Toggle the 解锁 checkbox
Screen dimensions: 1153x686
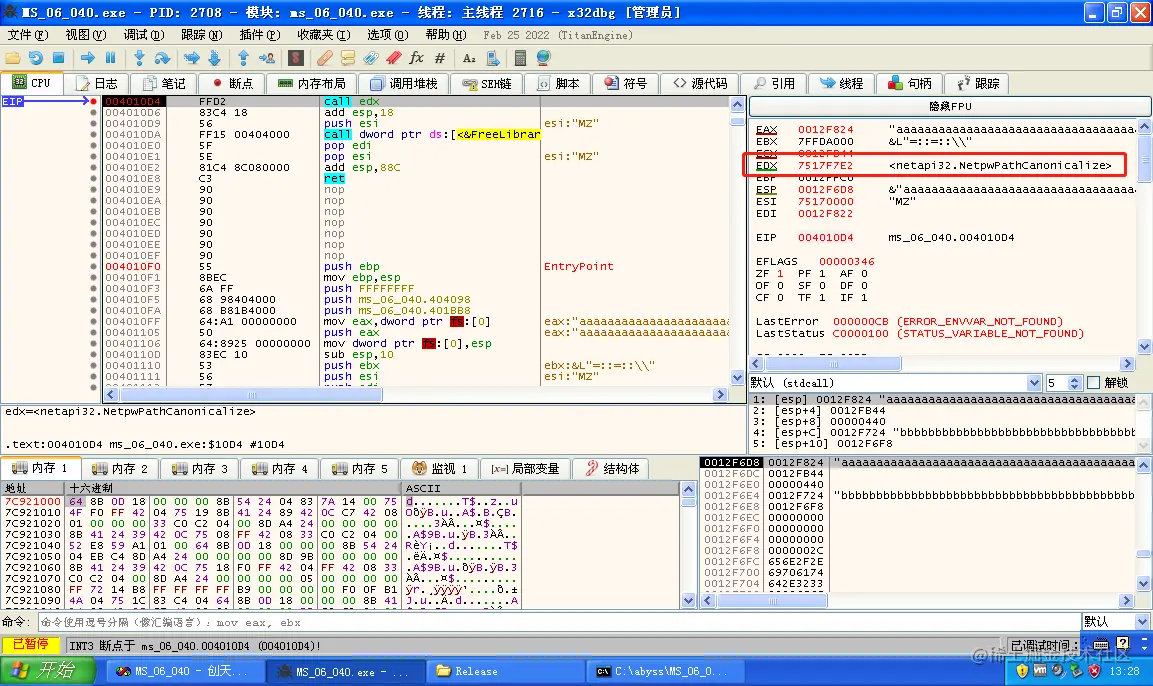(x=1093, y=382)
